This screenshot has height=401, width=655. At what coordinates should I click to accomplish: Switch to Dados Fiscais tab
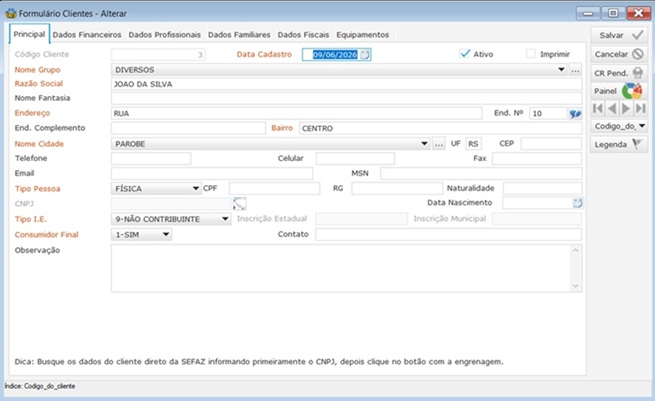pyautogui.click(x=303, y=35)
